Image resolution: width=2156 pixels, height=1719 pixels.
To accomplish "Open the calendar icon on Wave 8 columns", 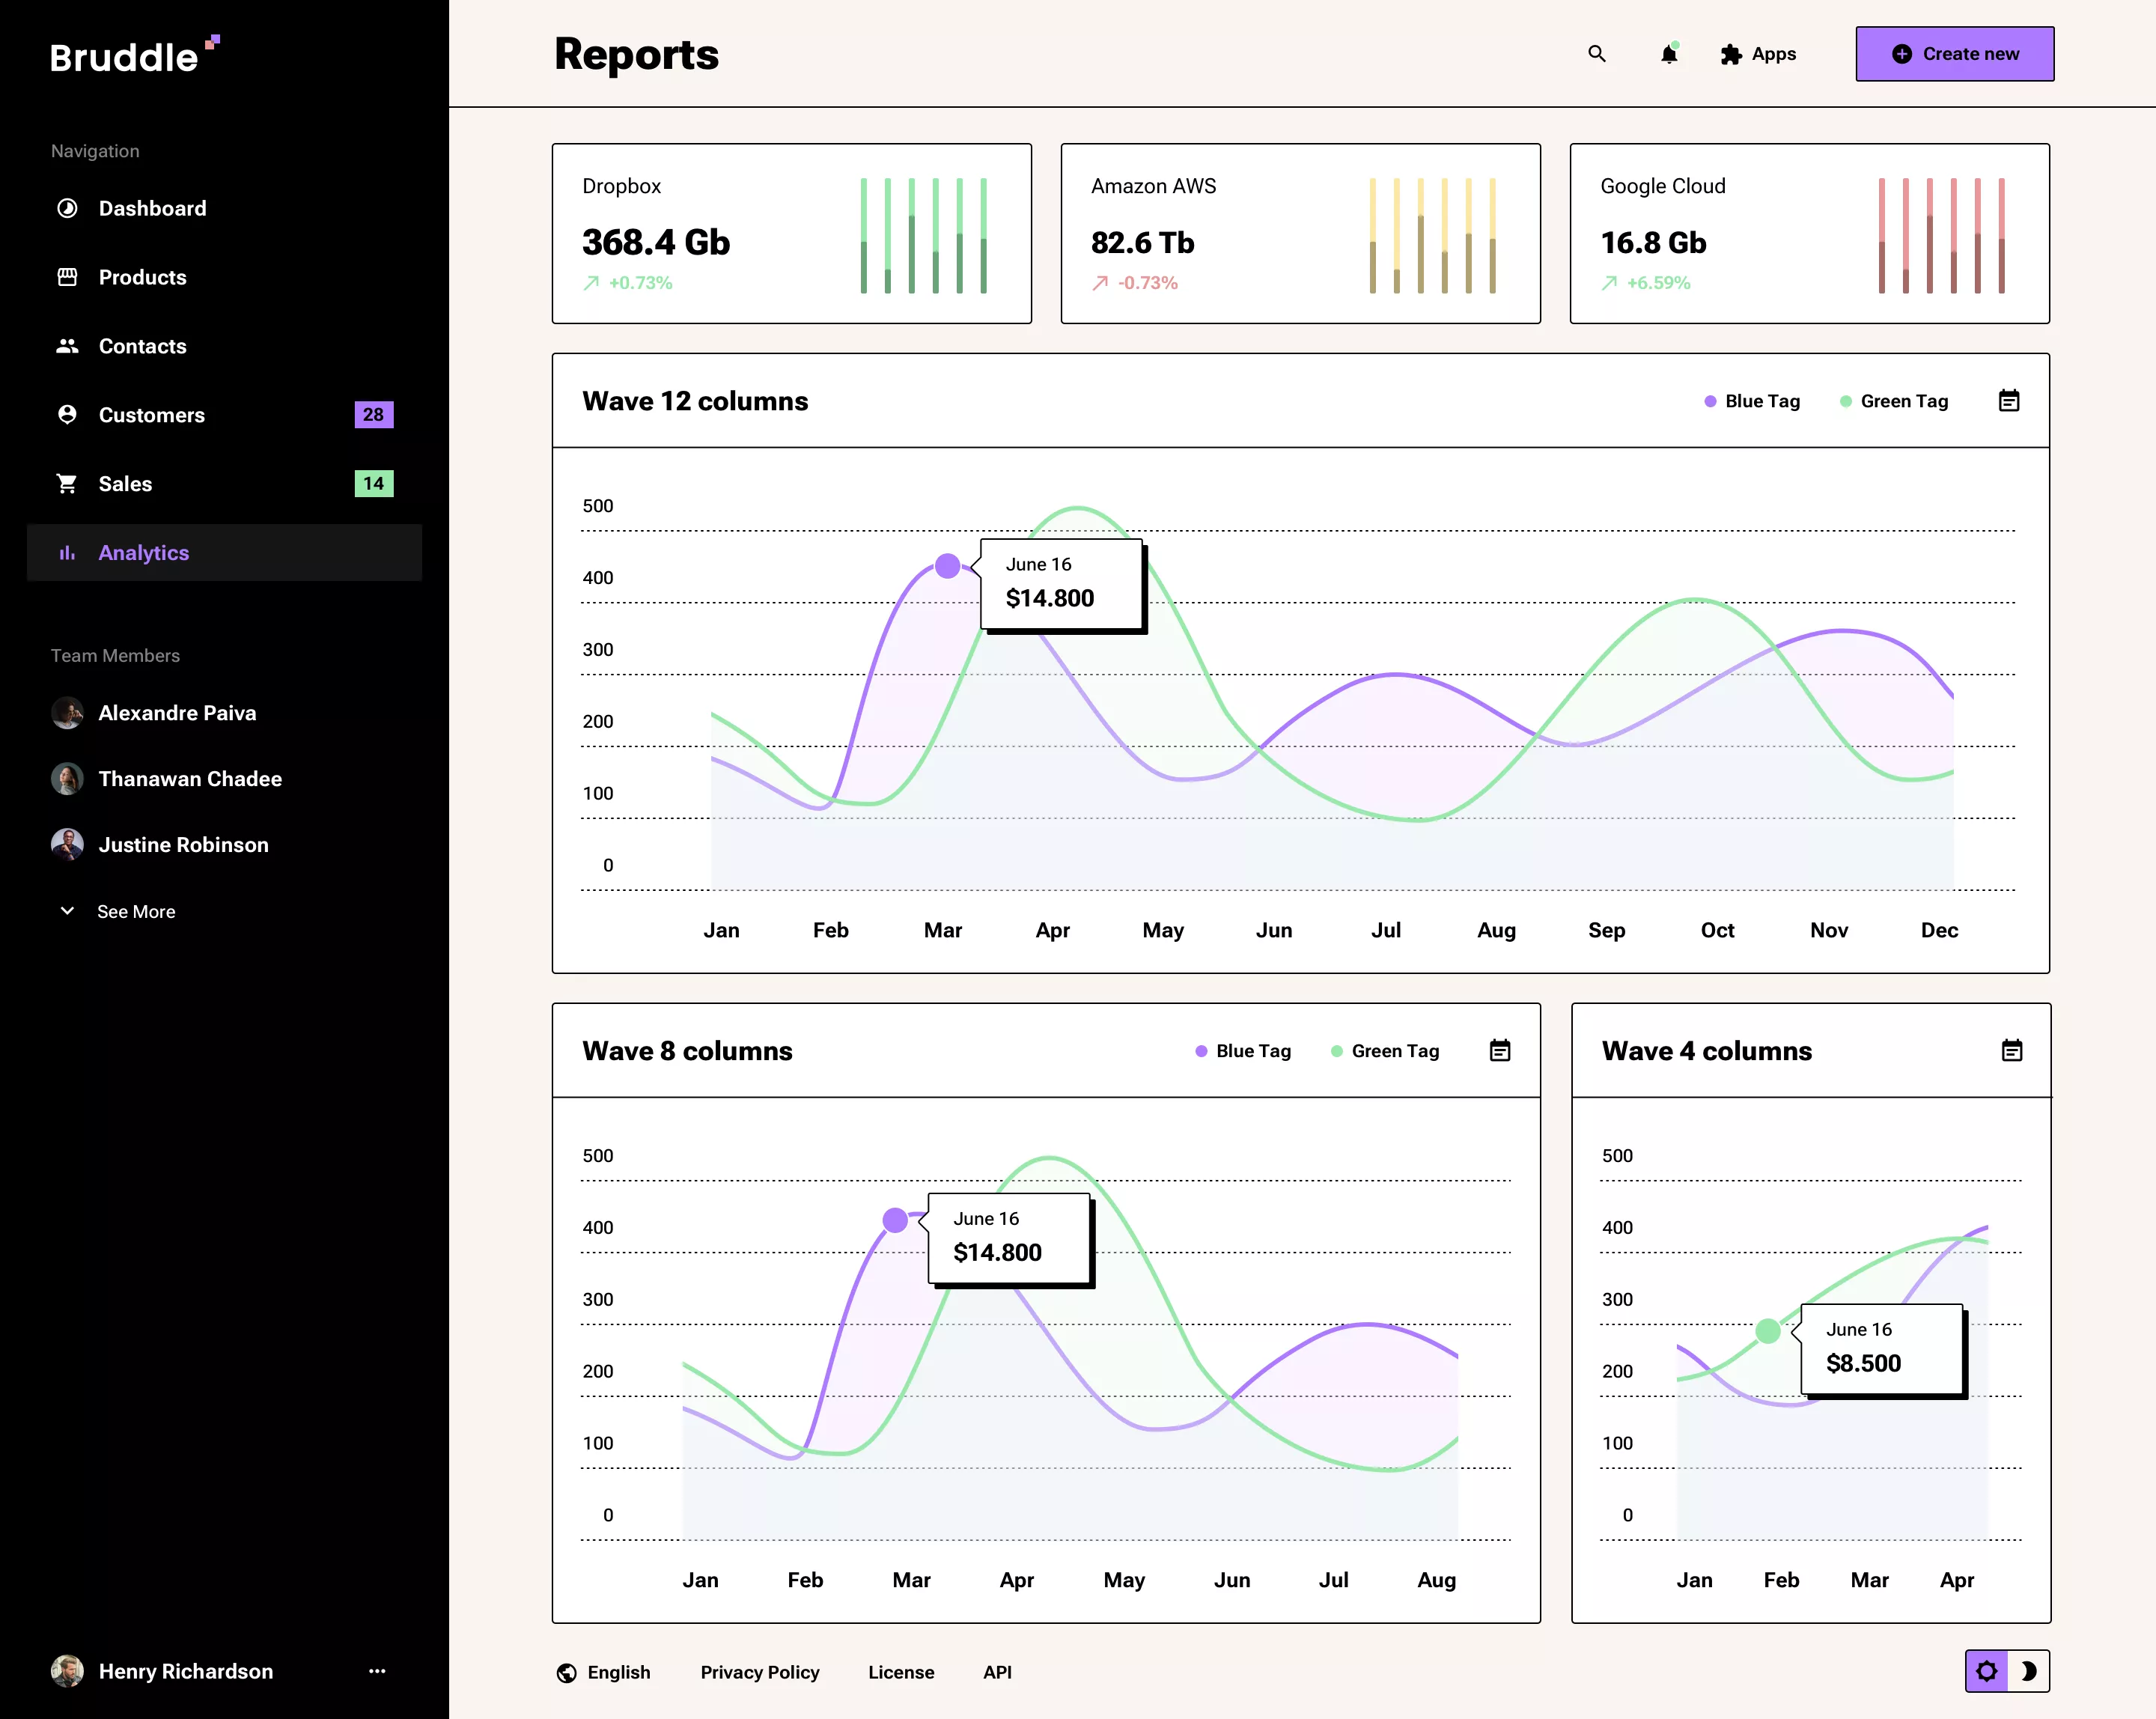I will (1499, 1051).
